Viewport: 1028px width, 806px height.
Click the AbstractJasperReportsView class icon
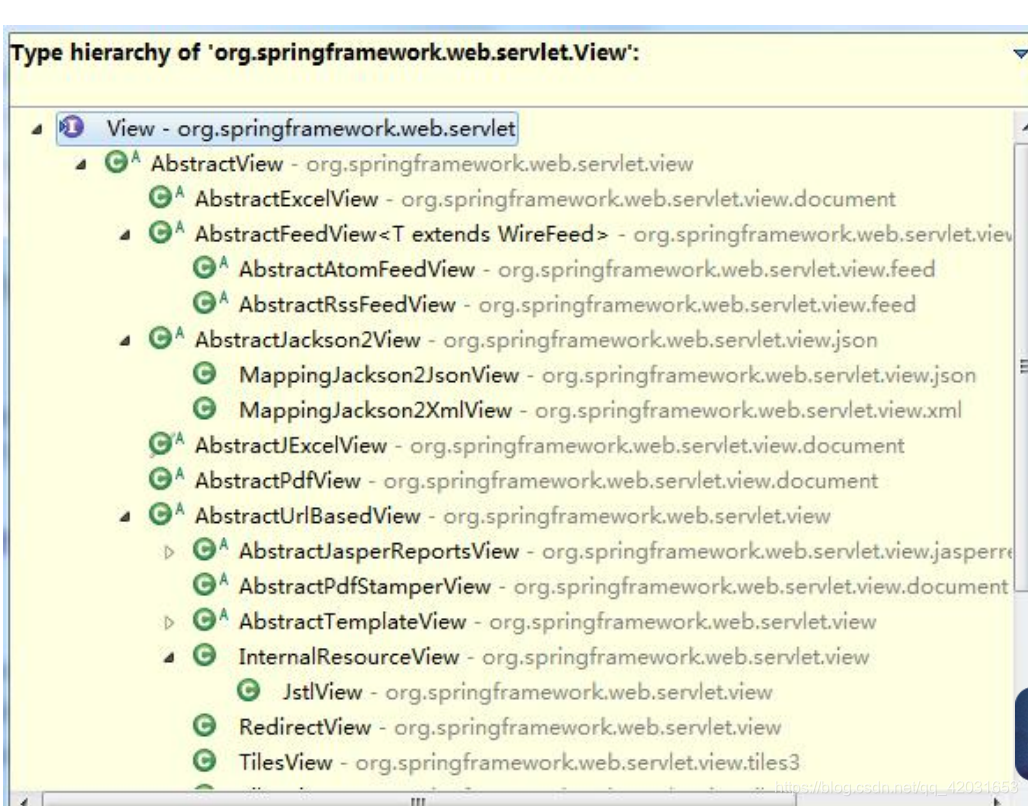point(204,549)
